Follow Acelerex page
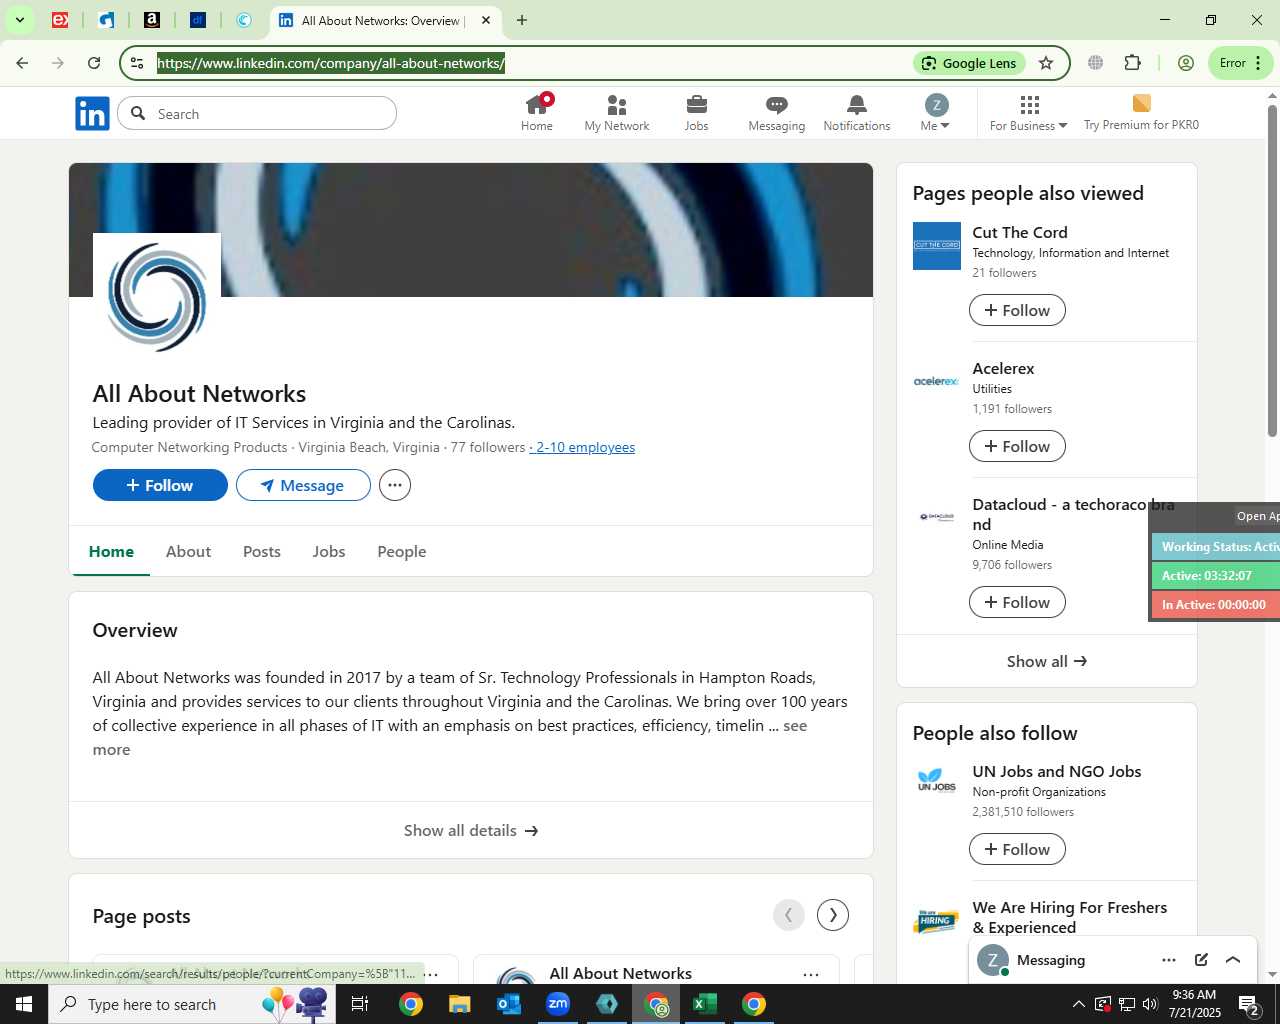Viewport: 1280px width, 1024px height. [1017, 446]
